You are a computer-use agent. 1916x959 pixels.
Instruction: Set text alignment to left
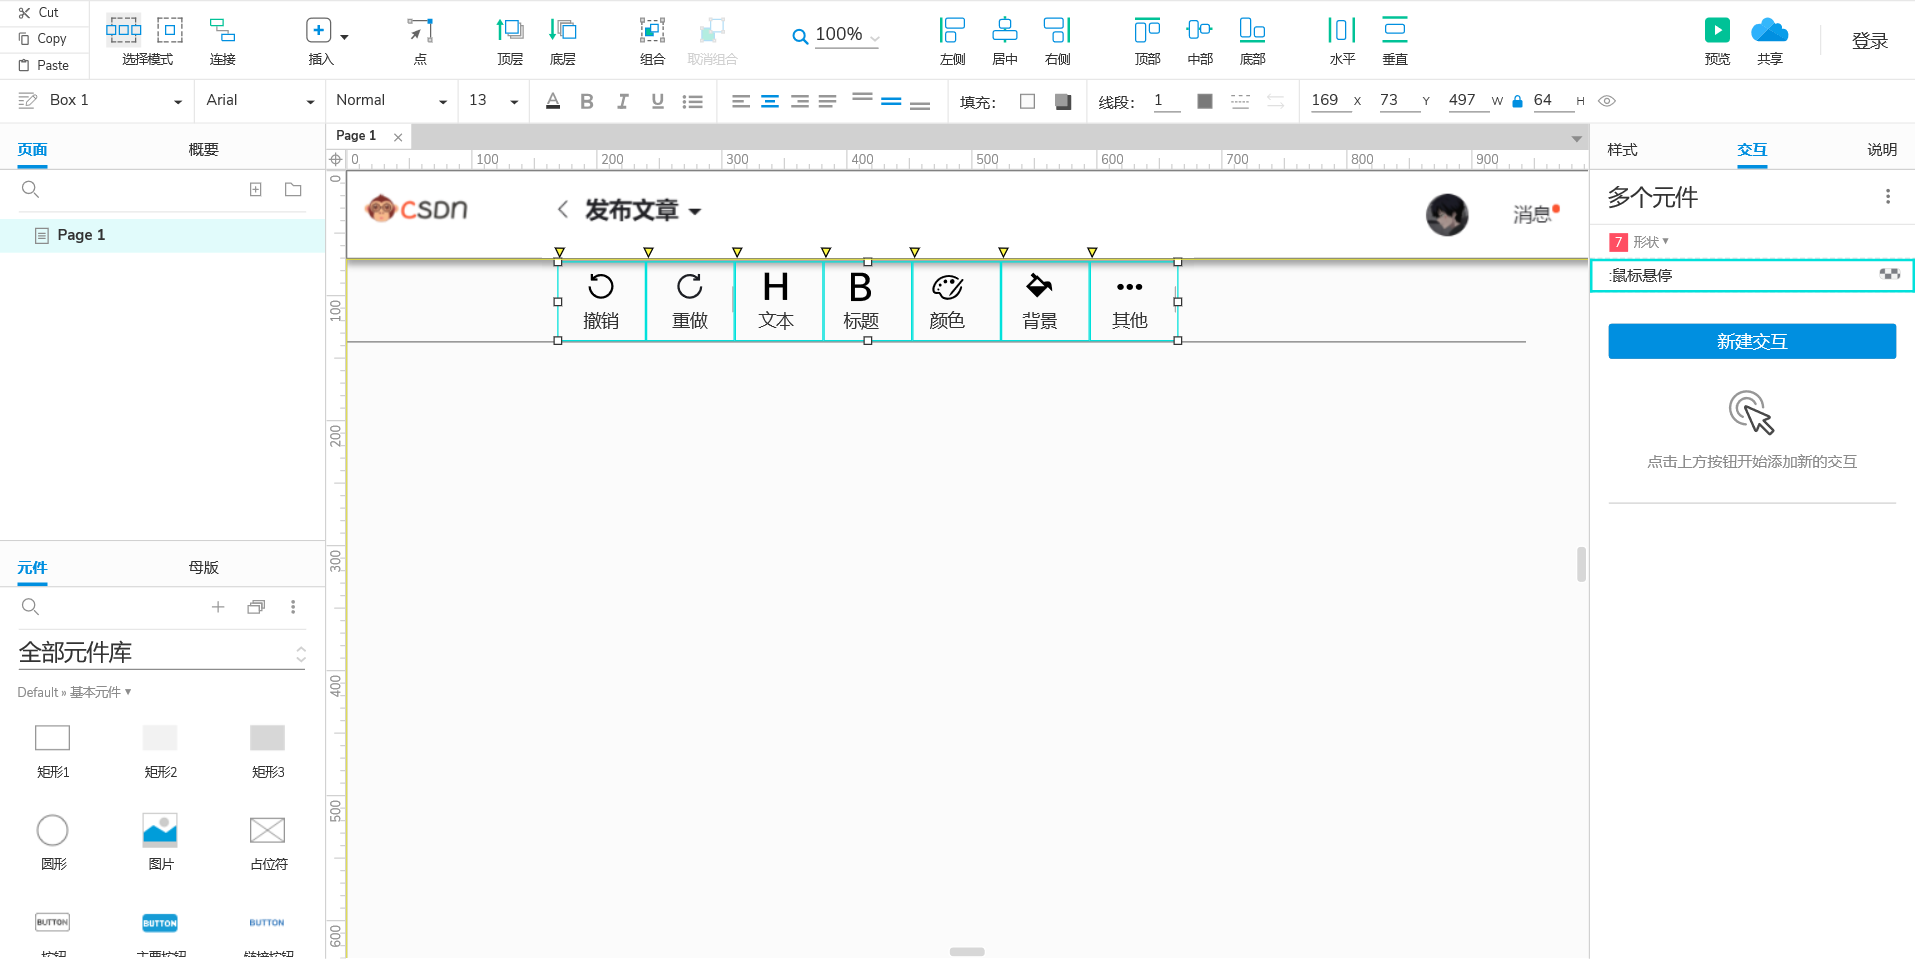click(740, 101)
